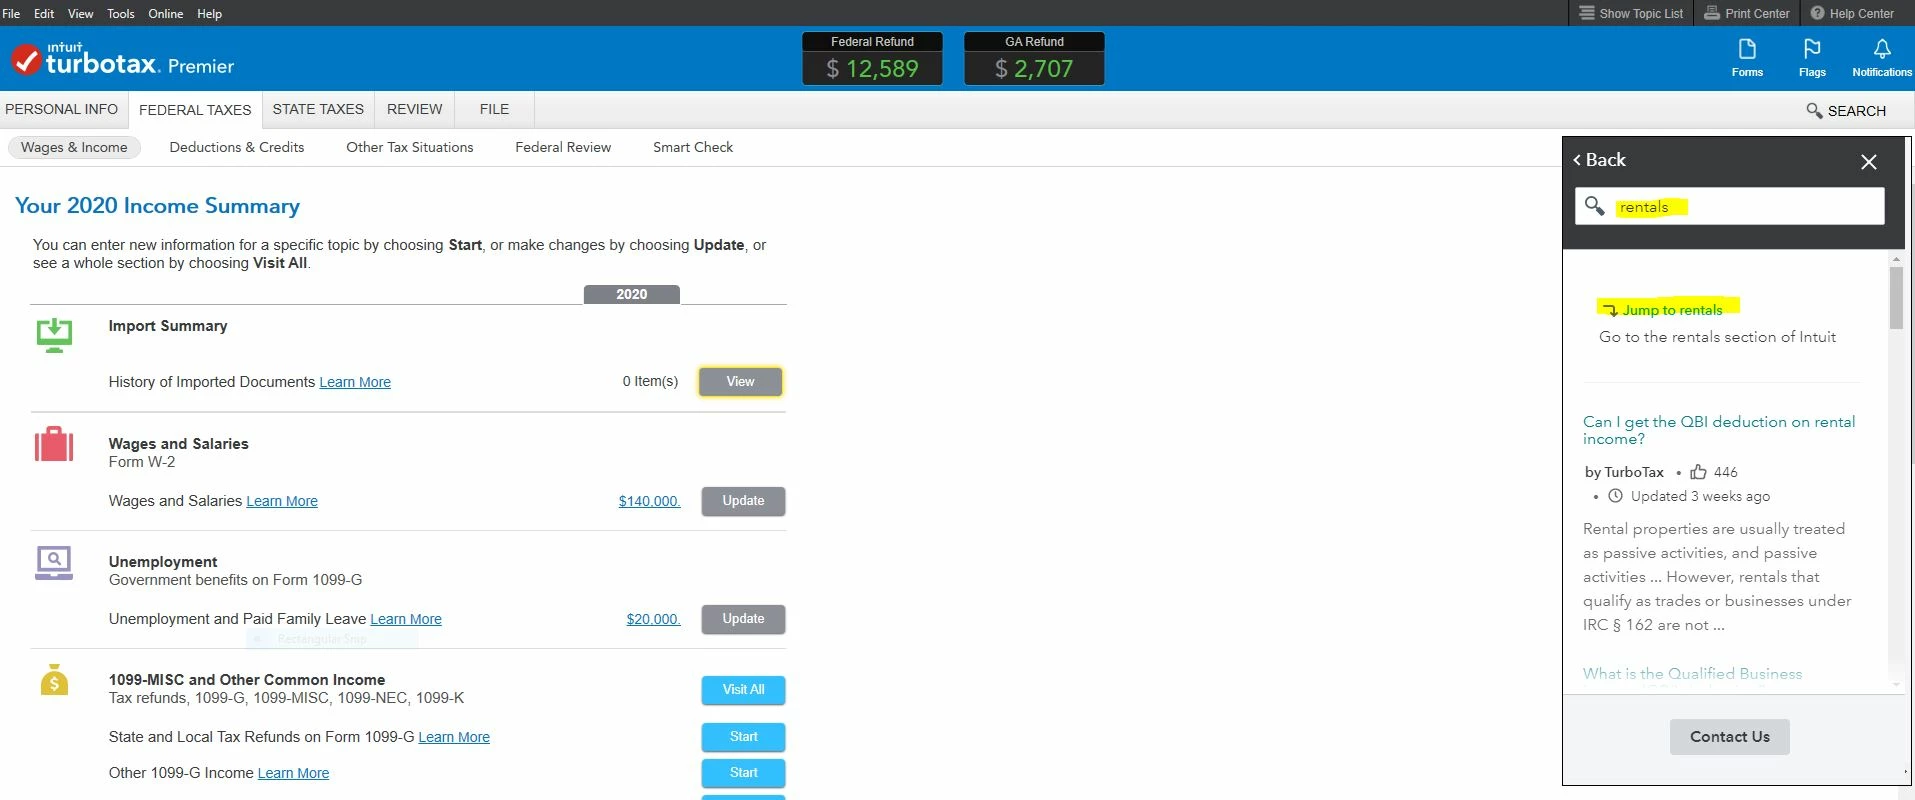Image resolution: width=1915 pixels, height=800 pixels.
Task: Switch to PERSONAL INFO tab
Action: [62, 109]
